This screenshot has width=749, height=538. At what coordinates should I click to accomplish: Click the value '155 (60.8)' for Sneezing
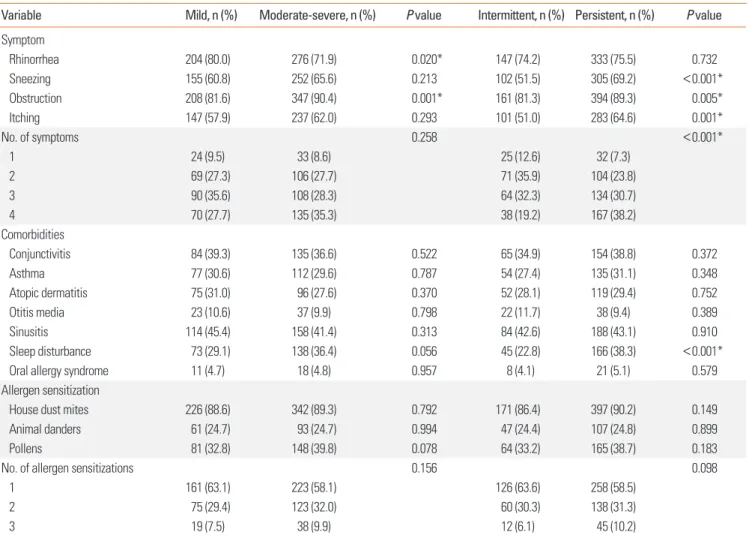[x=208, y=79]
